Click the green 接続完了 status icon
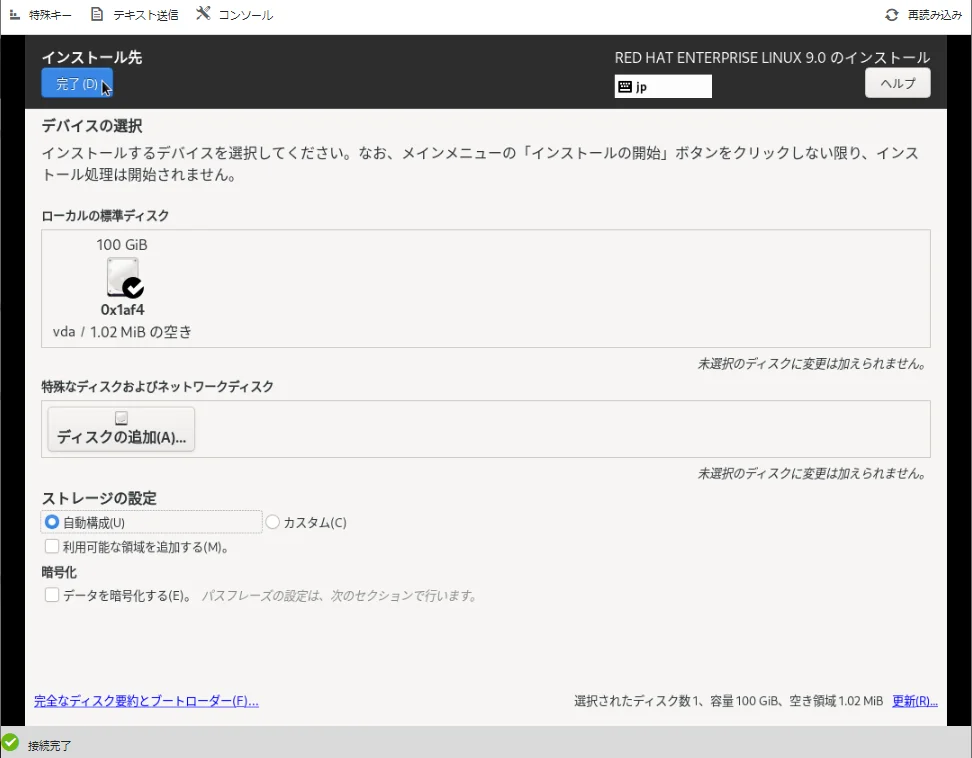972x758 pixels. (x=11, y=743)
